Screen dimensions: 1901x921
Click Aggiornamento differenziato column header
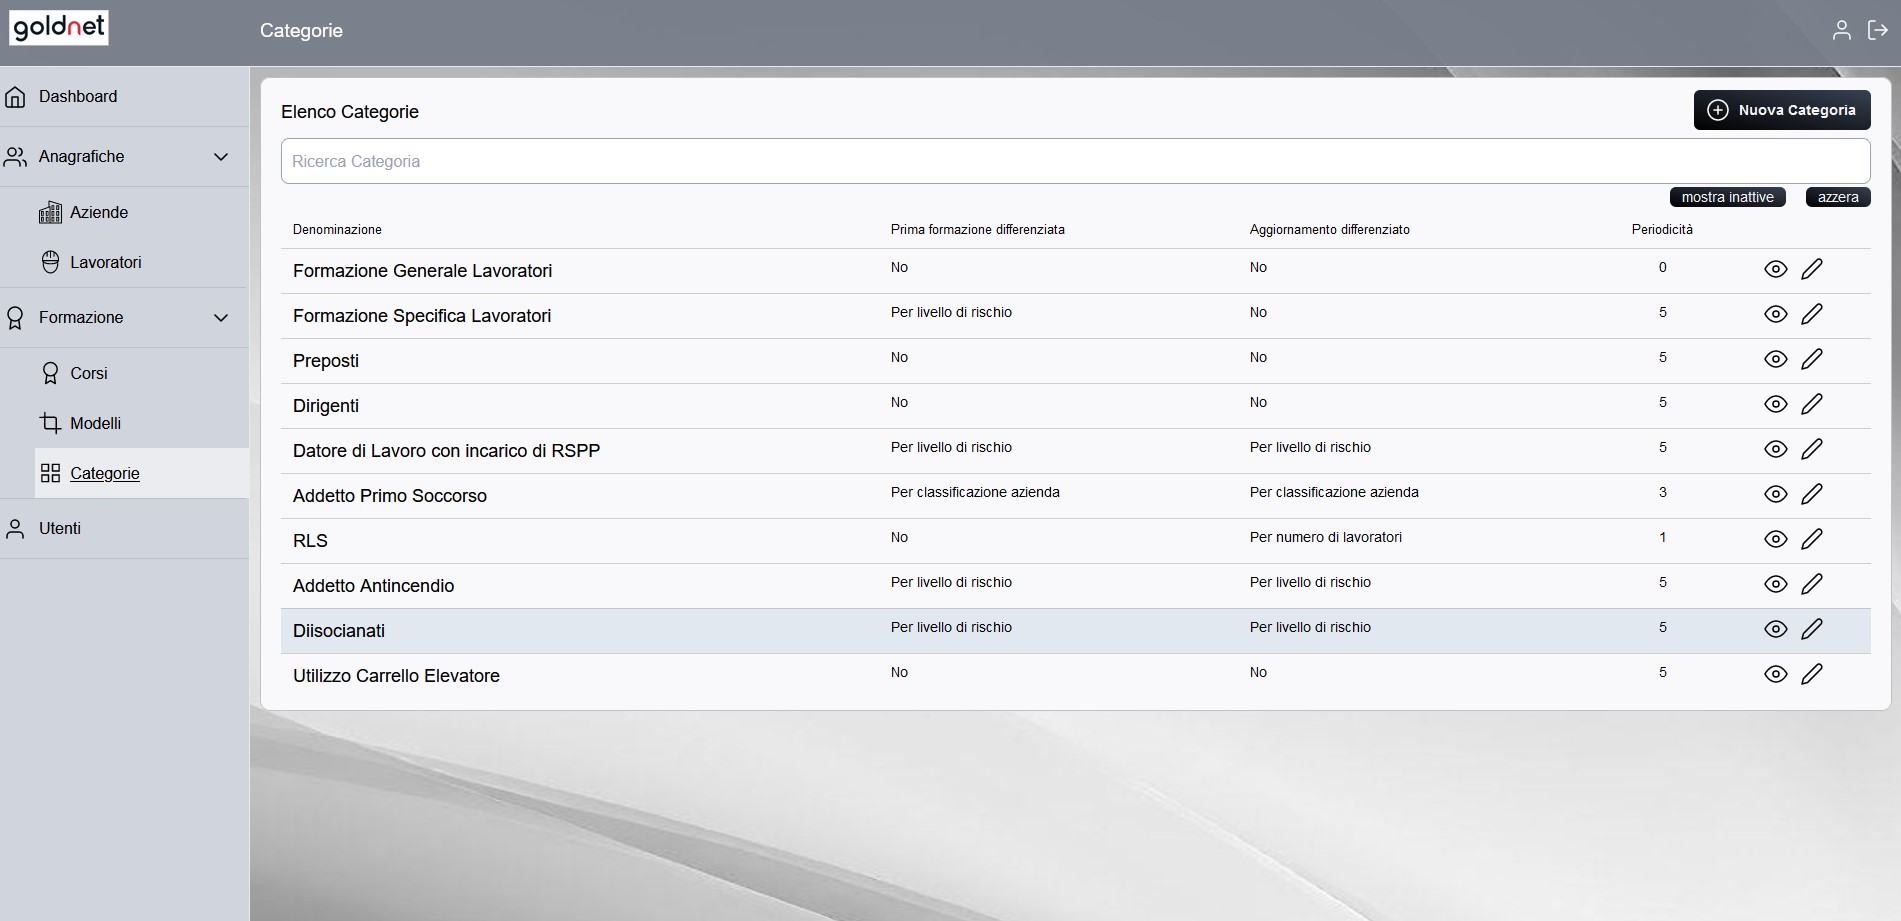pos(1329,229)
